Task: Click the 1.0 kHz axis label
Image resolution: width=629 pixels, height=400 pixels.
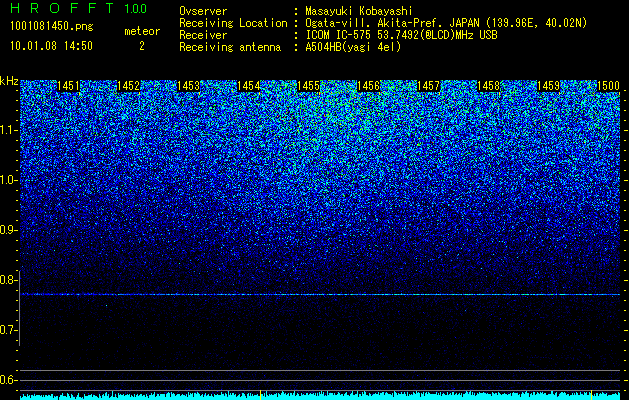Action: coord(8,181)
